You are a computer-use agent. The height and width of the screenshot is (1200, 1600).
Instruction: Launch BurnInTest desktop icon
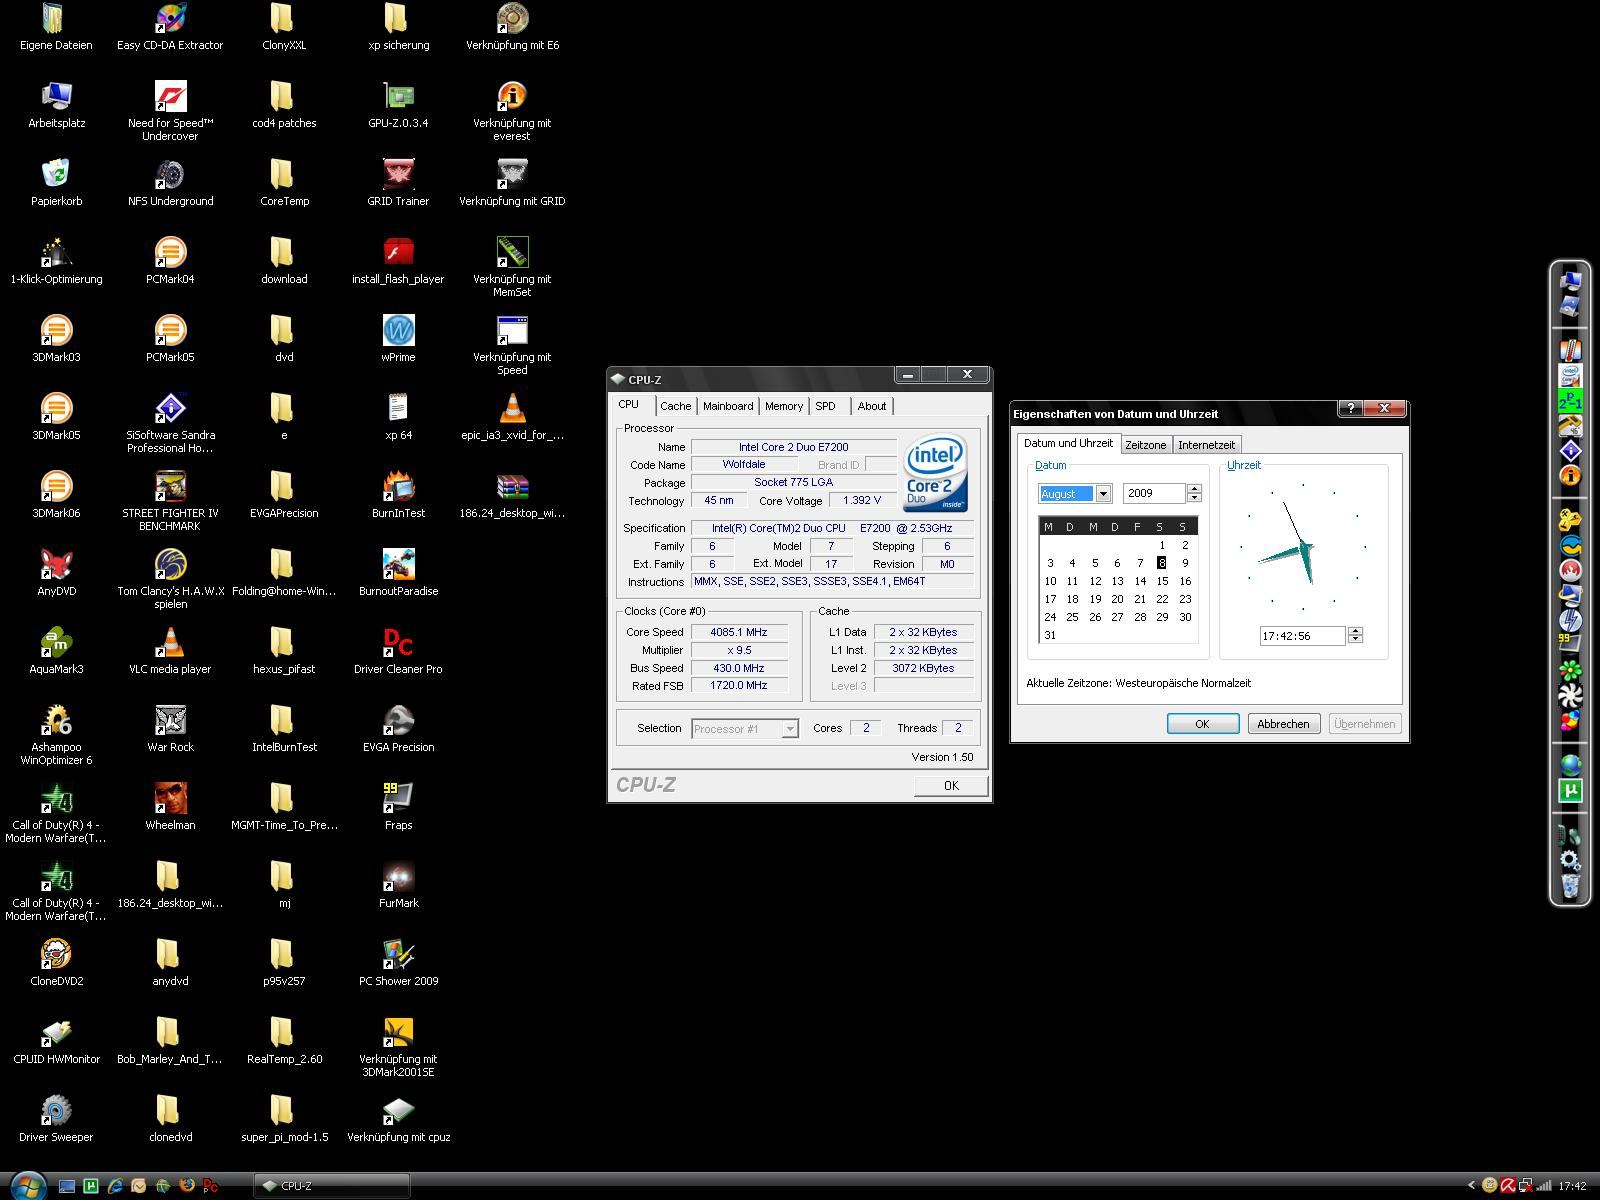(398, 495)
